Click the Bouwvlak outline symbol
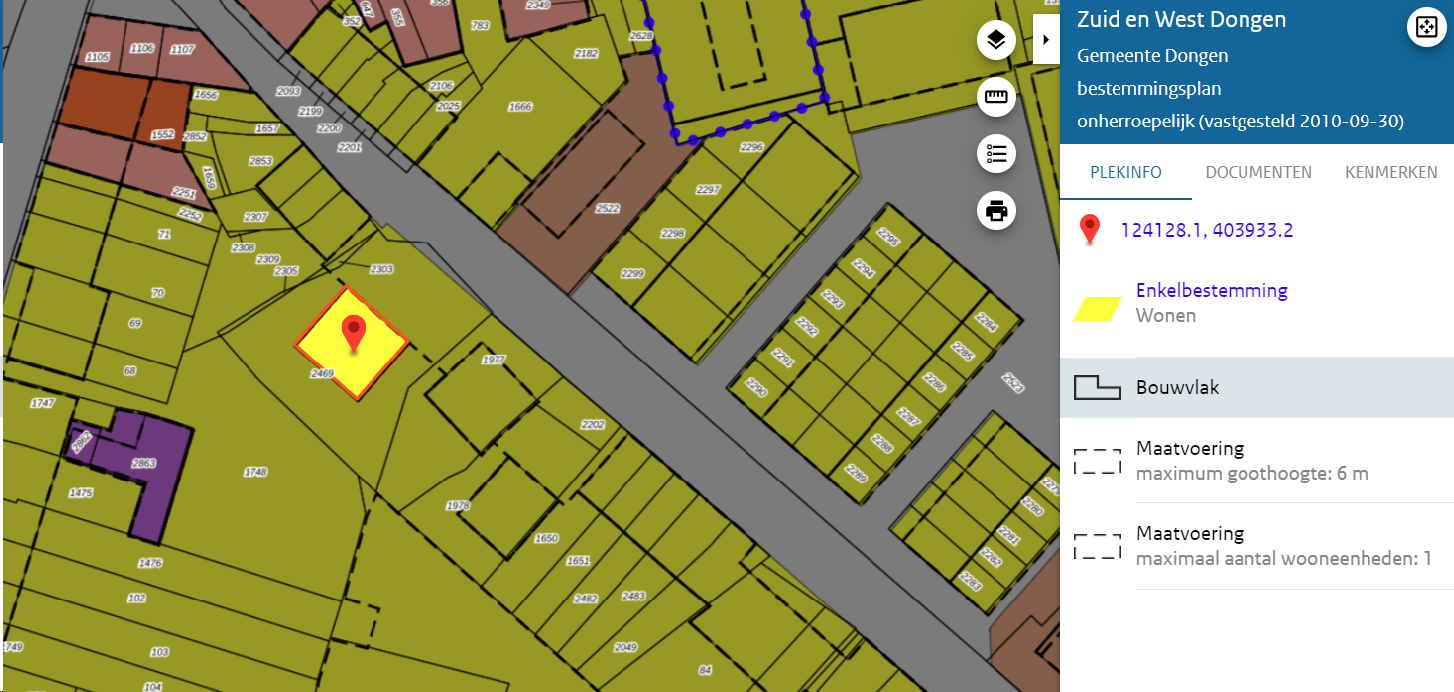 click(x=1096, y=388)
